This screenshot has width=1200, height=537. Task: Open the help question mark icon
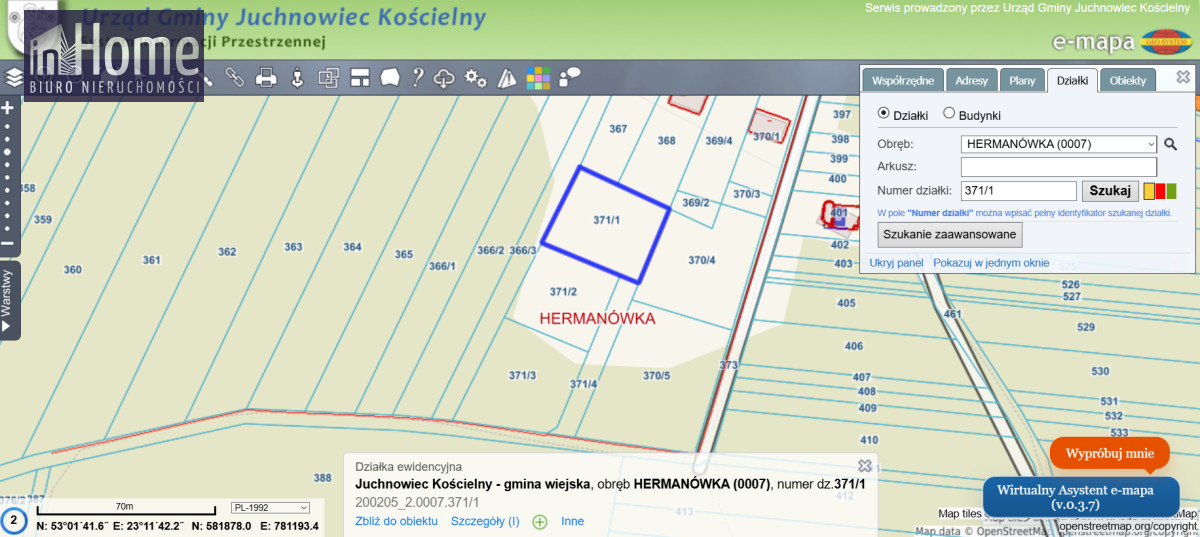click(418, 78)
